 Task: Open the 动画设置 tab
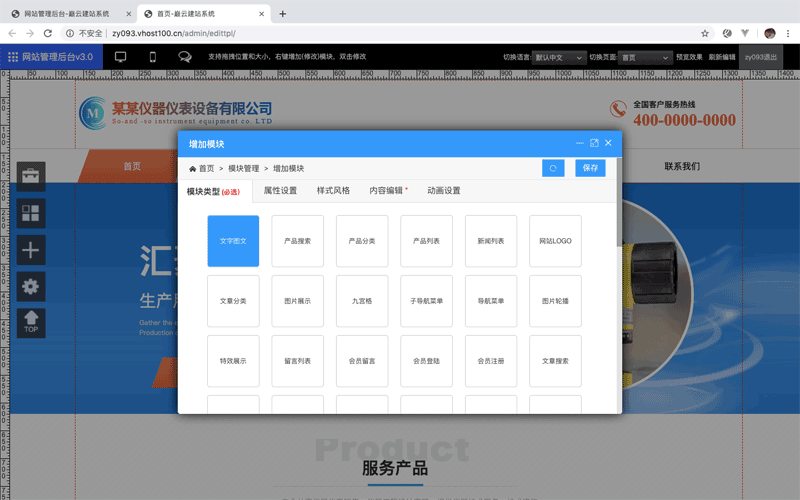click(x=443, y=190)
